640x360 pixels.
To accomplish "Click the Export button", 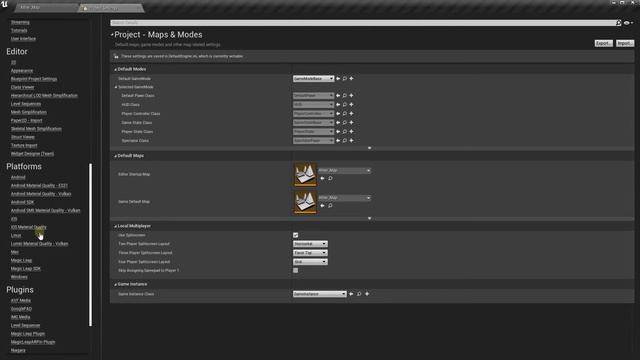I will [603, 43].
